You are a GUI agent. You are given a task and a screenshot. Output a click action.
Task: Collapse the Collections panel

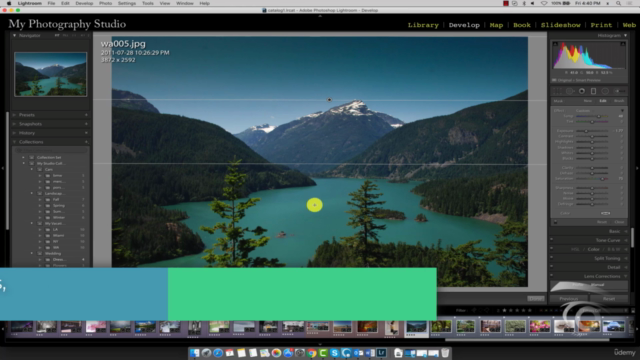[14, 142]
